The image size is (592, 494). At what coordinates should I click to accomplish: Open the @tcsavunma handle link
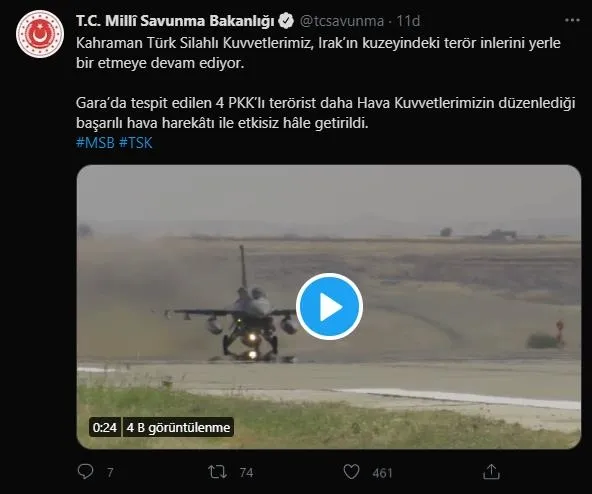342,21
